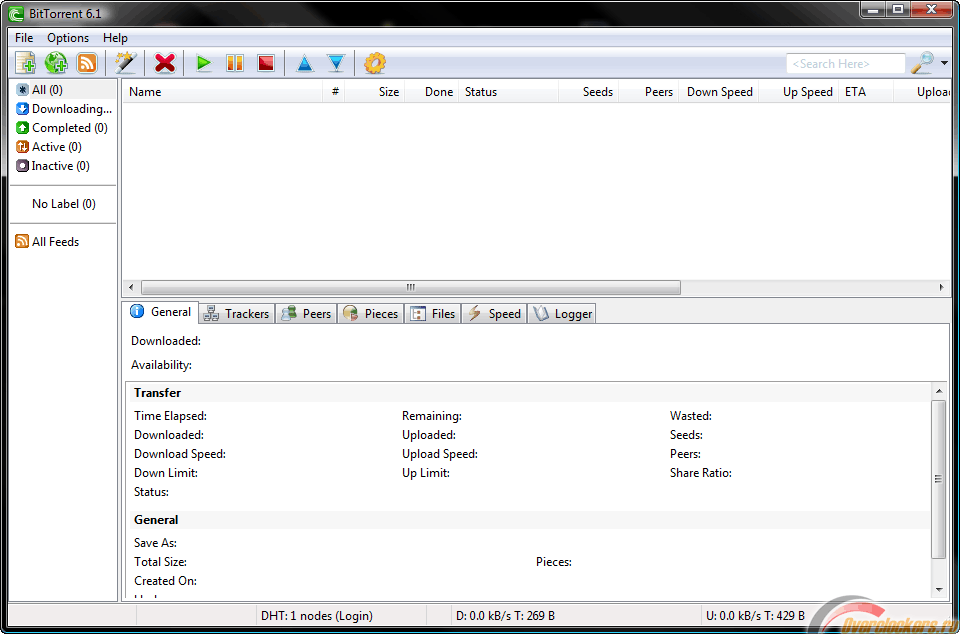Click the red X Remove icon

point(165,63)
